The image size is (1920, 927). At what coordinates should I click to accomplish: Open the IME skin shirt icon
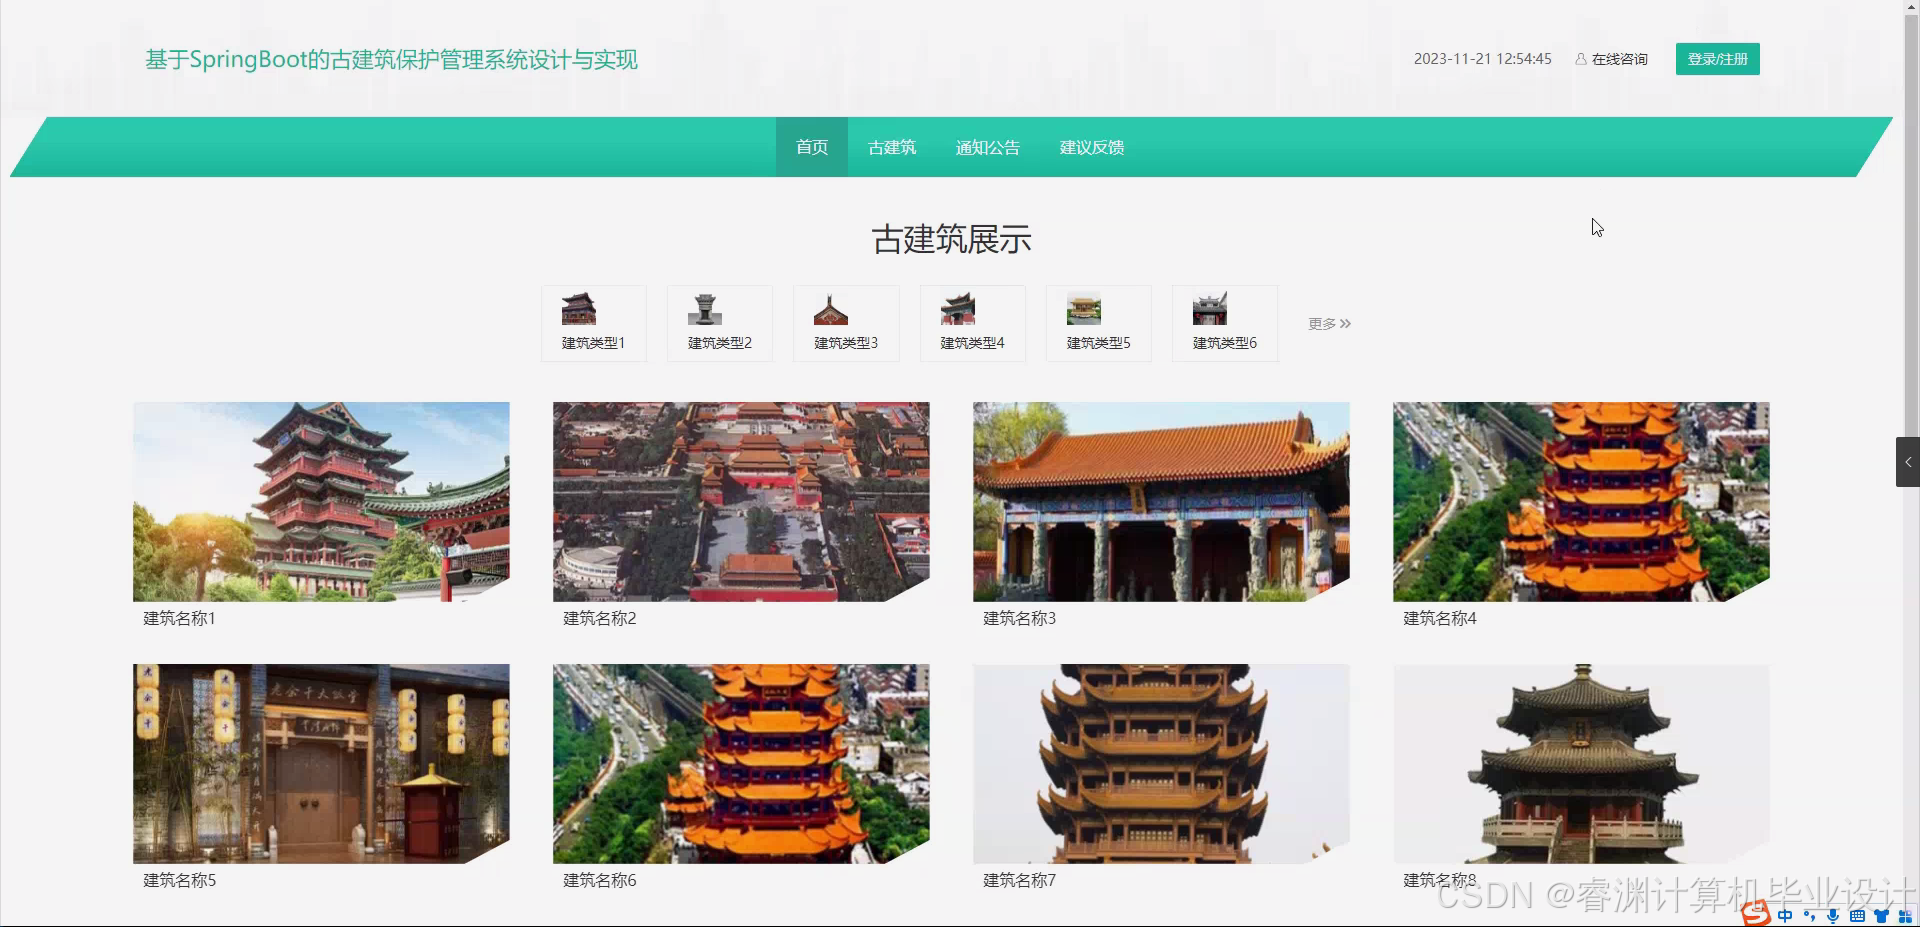[1881, 916]
